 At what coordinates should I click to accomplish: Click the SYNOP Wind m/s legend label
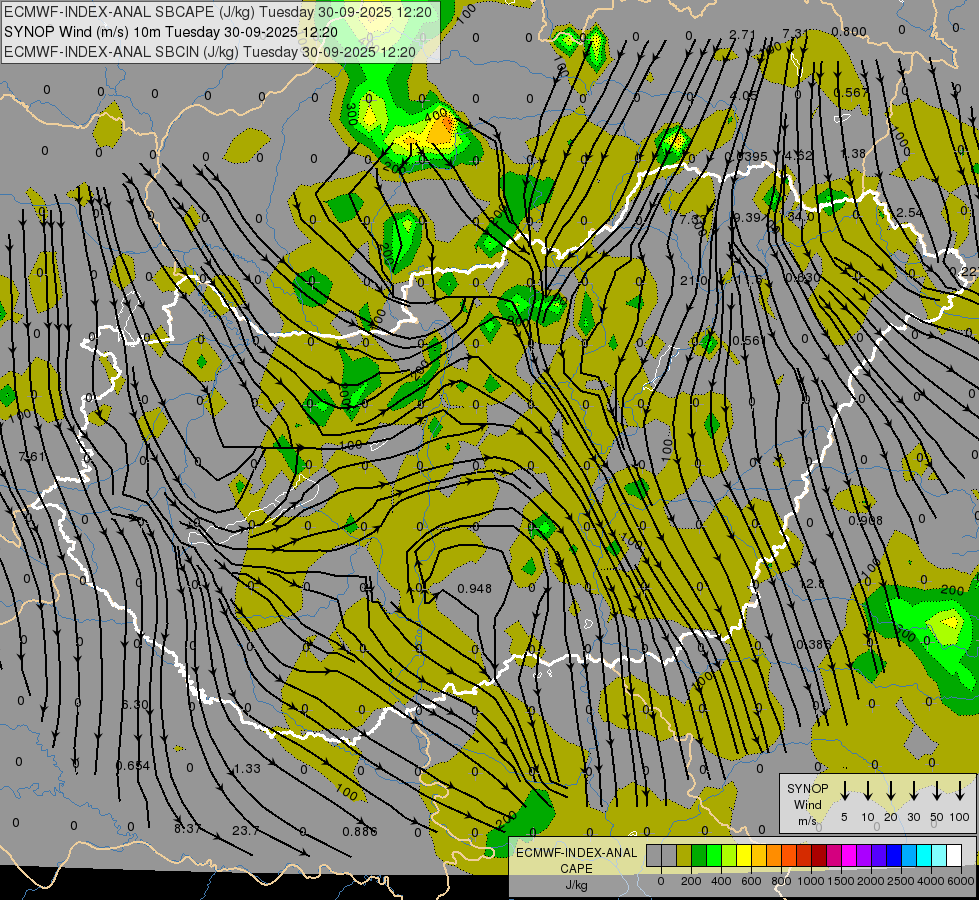tap(807, 804)
